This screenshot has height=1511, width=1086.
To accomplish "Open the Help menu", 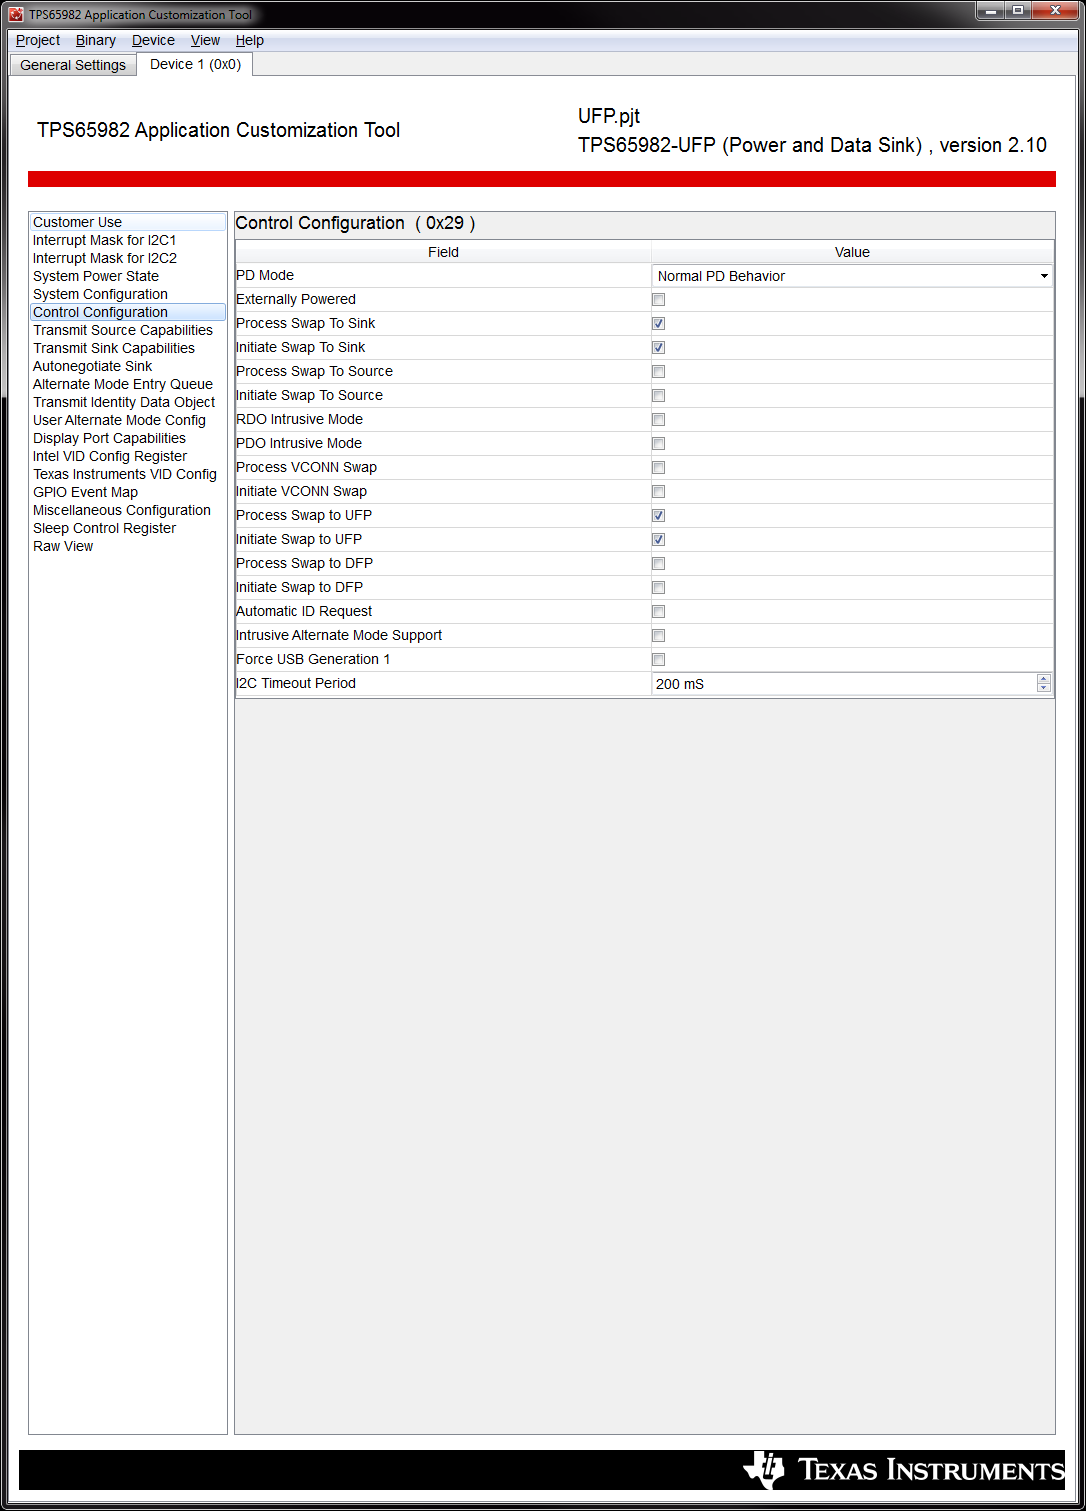I will click(x=250, y=40).
